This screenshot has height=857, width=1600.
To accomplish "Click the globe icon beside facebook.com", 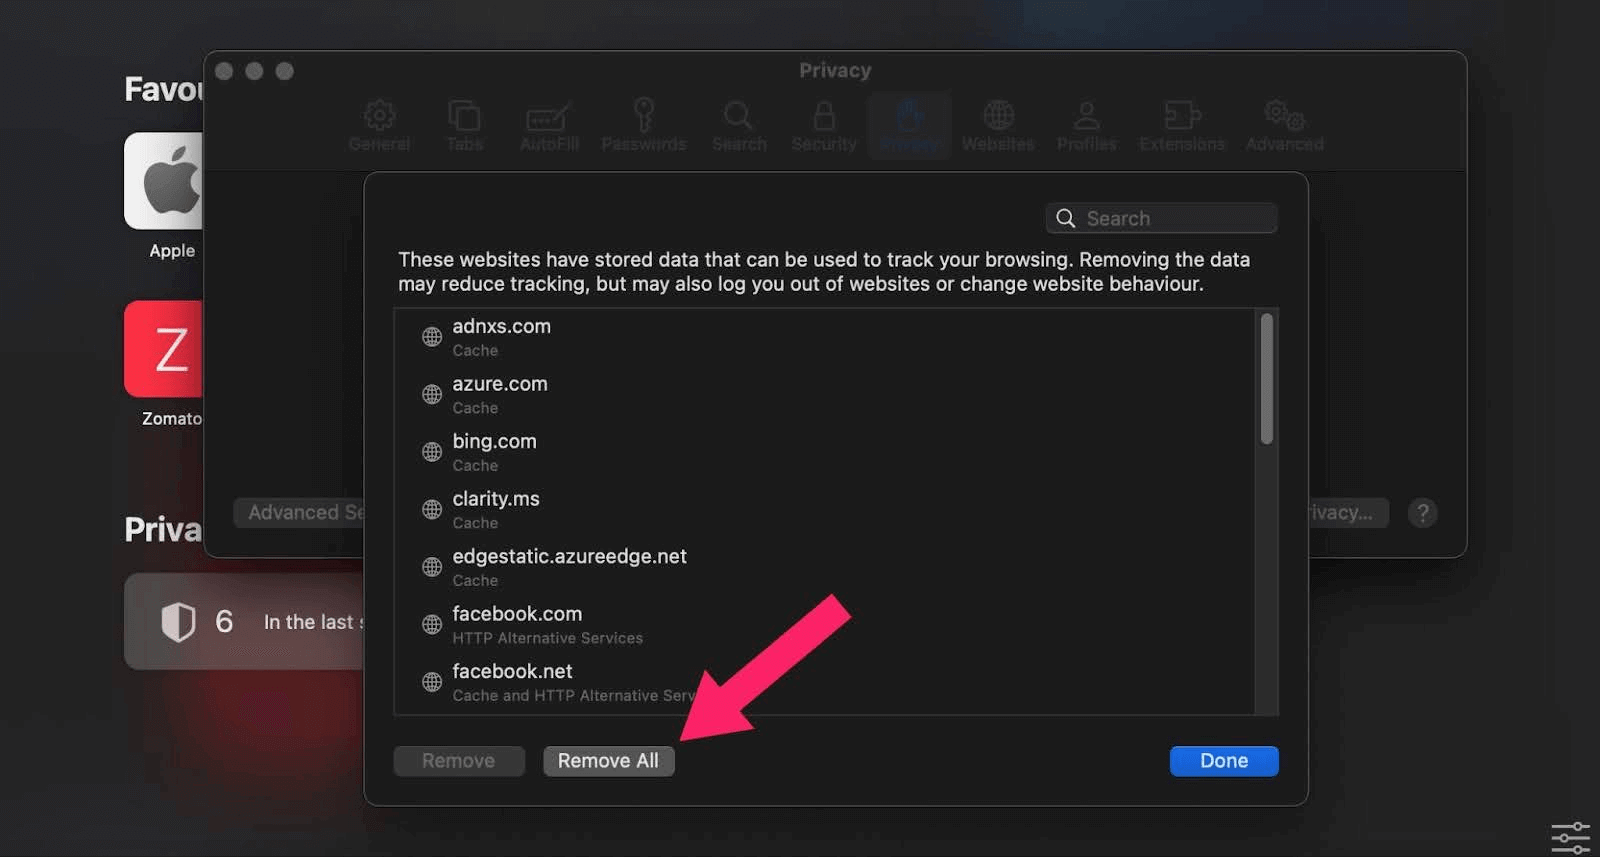I will [x=432, y=625].
